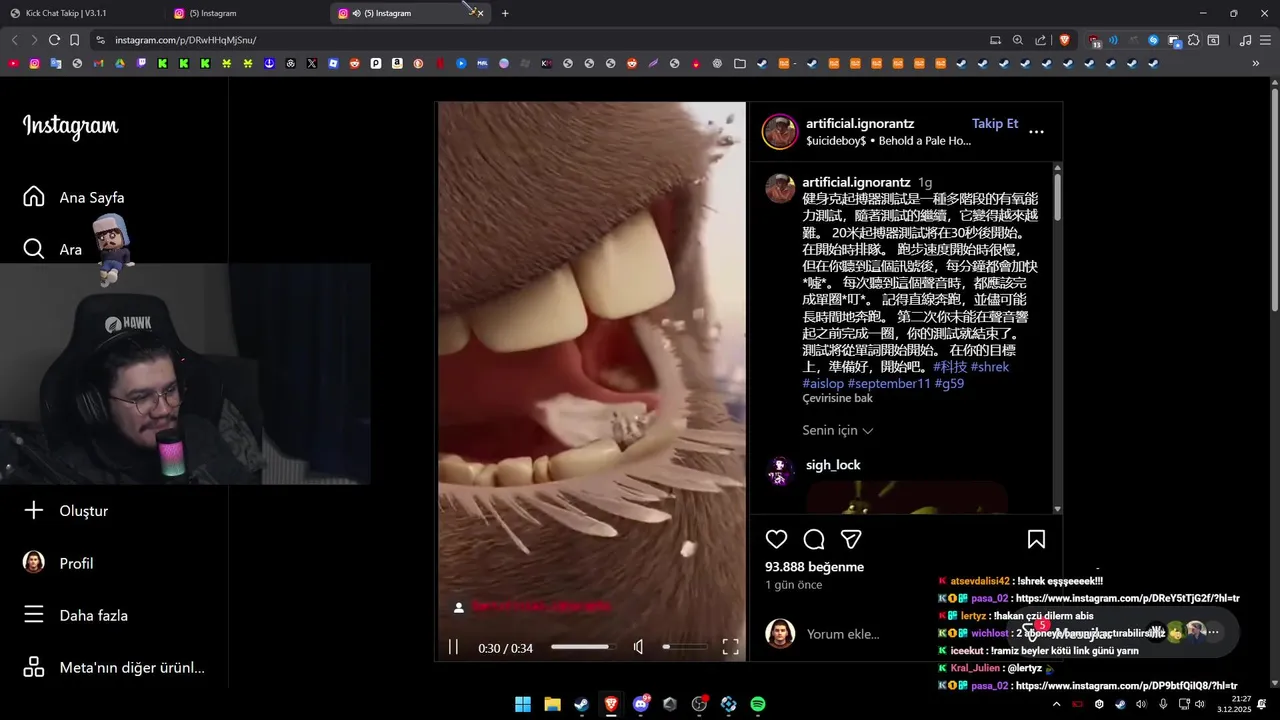
Task: Switch to the Kick Chat Takip tab
Action: 82,13
